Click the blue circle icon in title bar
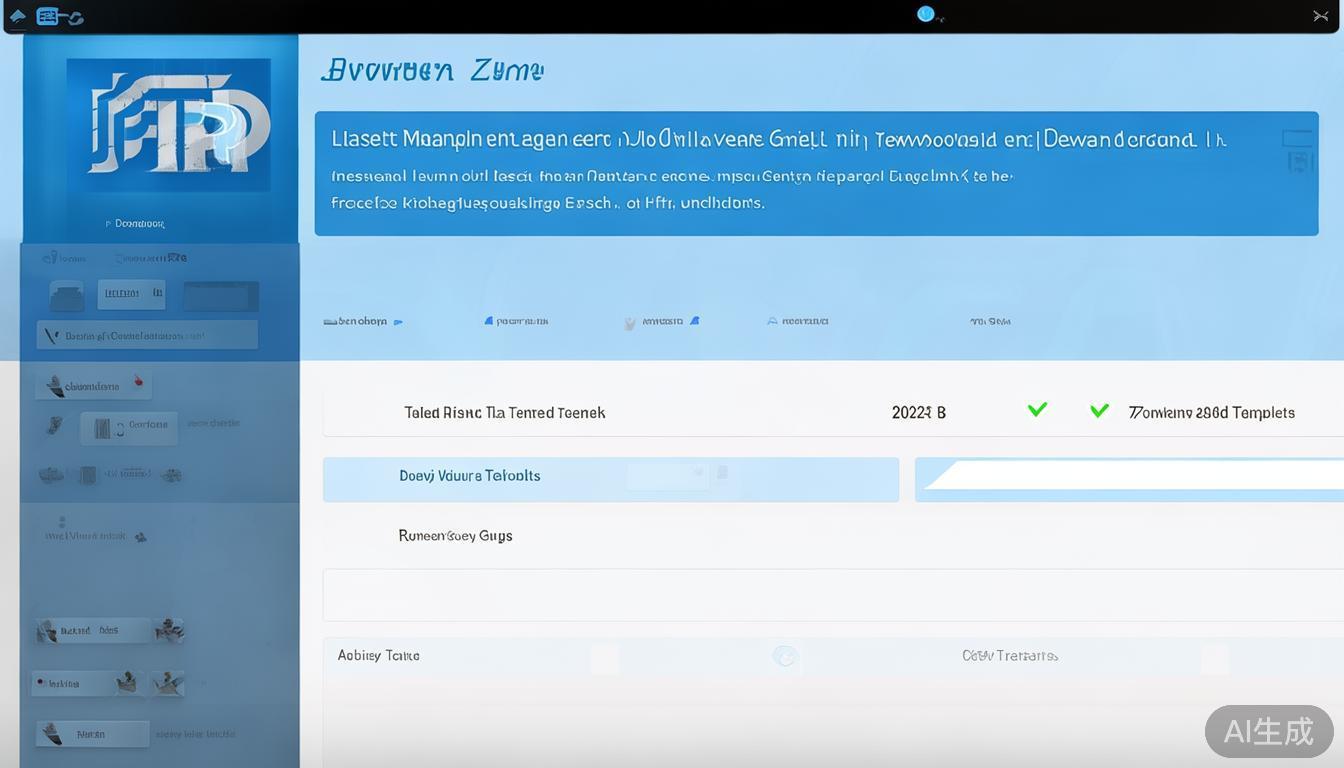 point(926,14)
